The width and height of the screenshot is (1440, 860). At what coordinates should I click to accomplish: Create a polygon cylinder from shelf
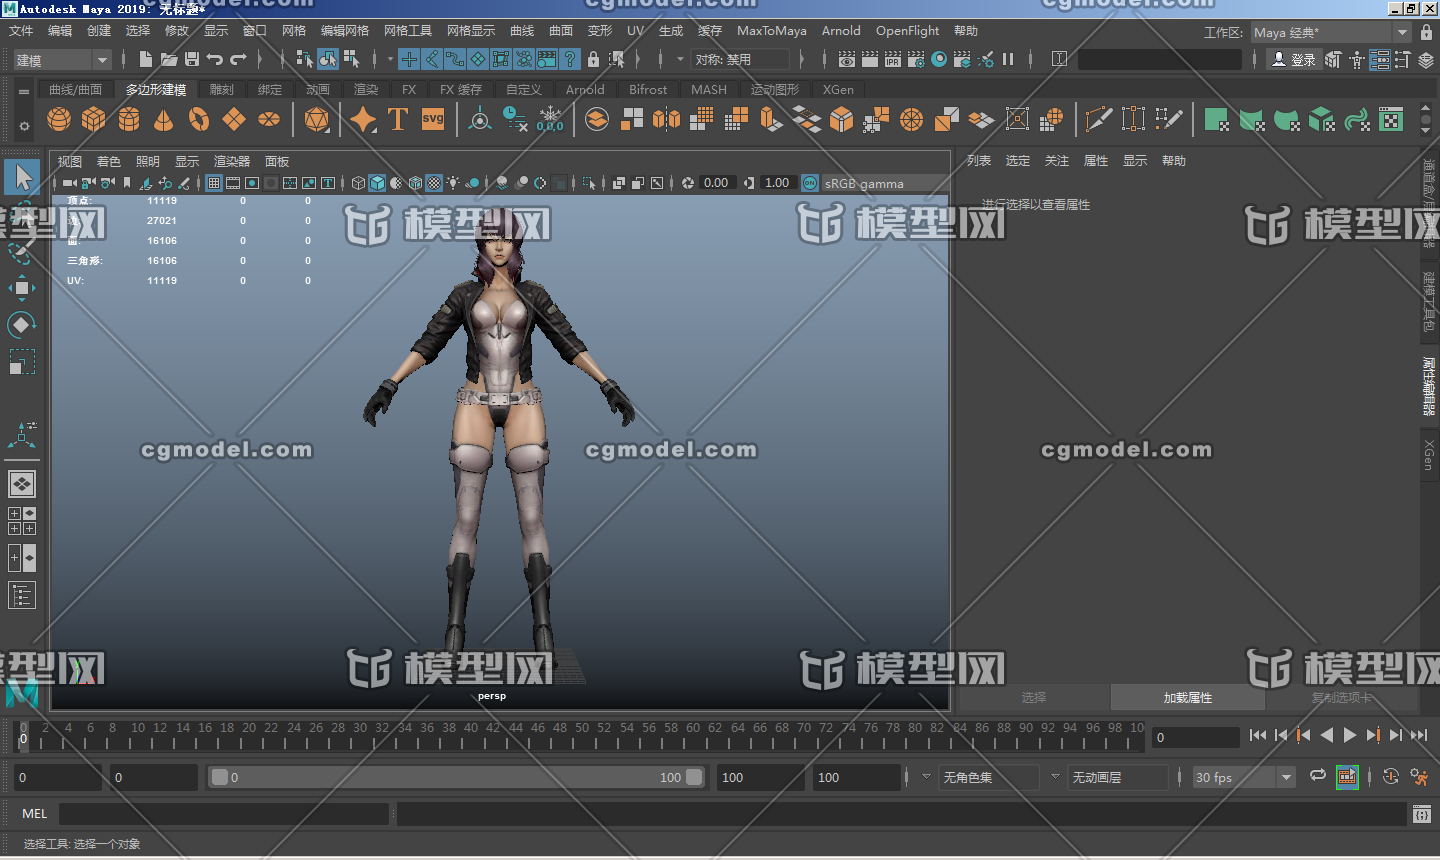tap(129, 120)
